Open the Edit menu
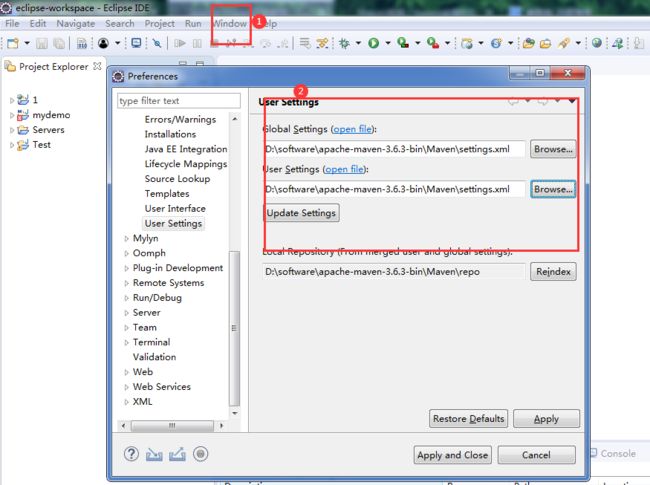This screenshot has width=650, height=485. pos(38,24)
